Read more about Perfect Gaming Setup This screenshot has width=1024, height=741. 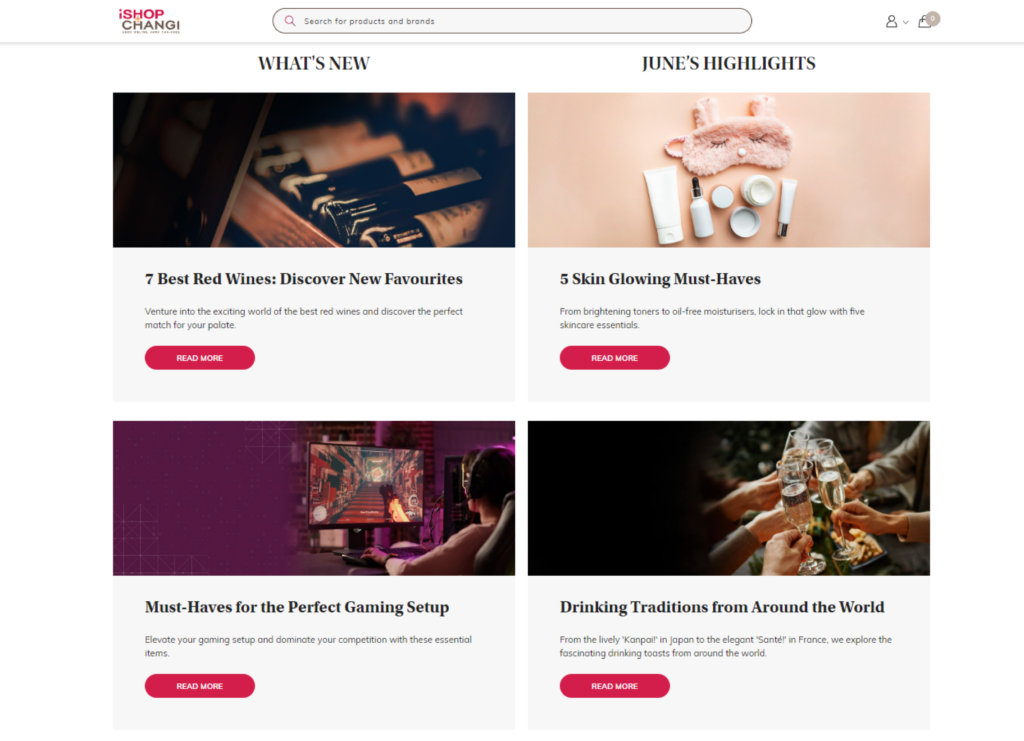pos(200,686)
